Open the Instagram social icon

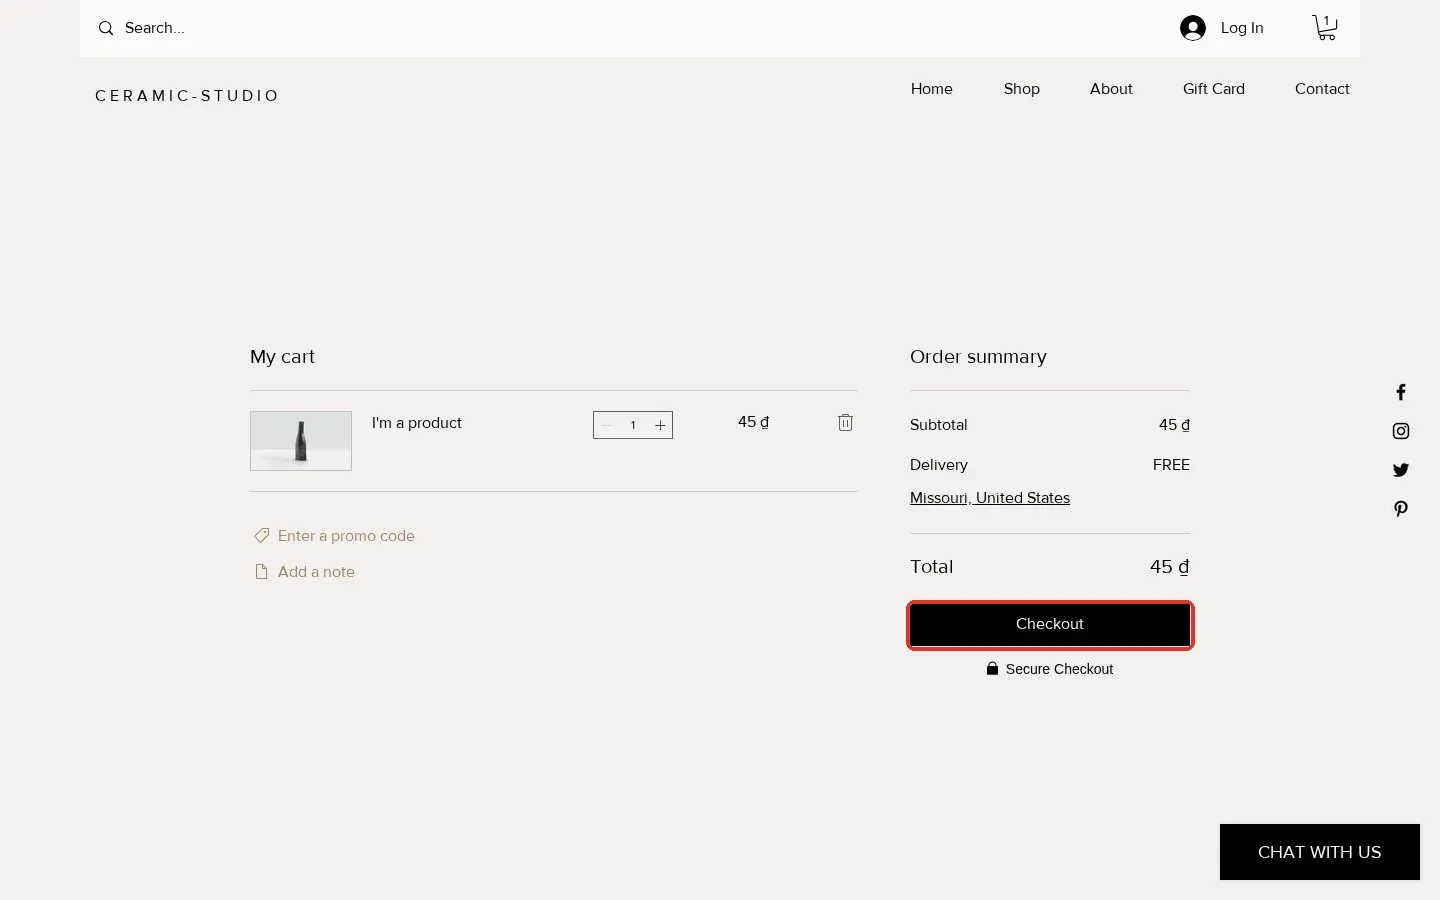[1401, 431]
